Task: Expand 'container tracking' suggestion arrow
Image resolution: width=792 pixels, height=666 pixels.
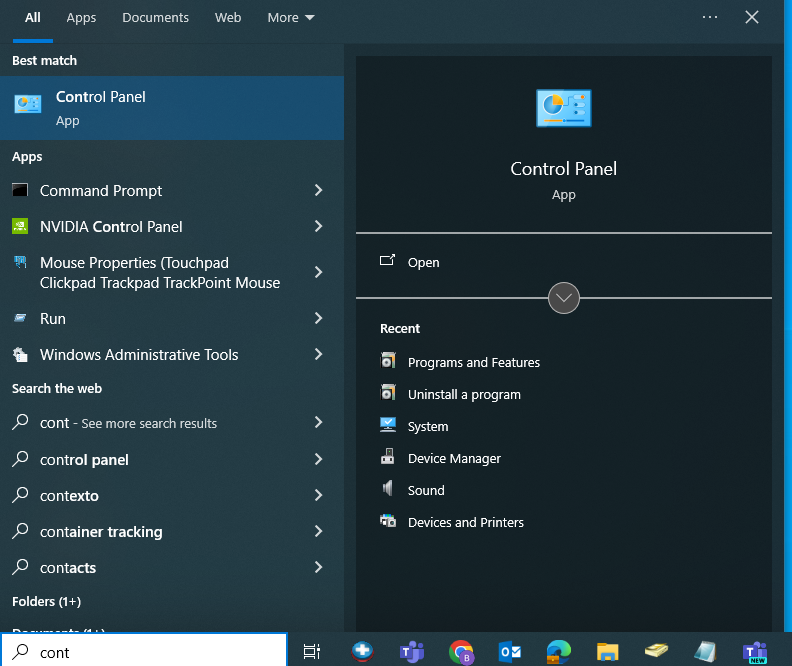Action: 318,531
